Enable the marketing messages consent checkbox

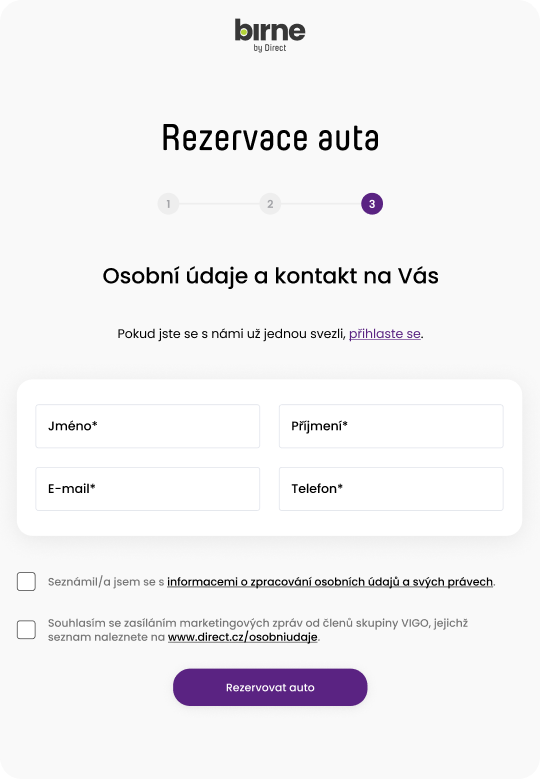point(26,629)
